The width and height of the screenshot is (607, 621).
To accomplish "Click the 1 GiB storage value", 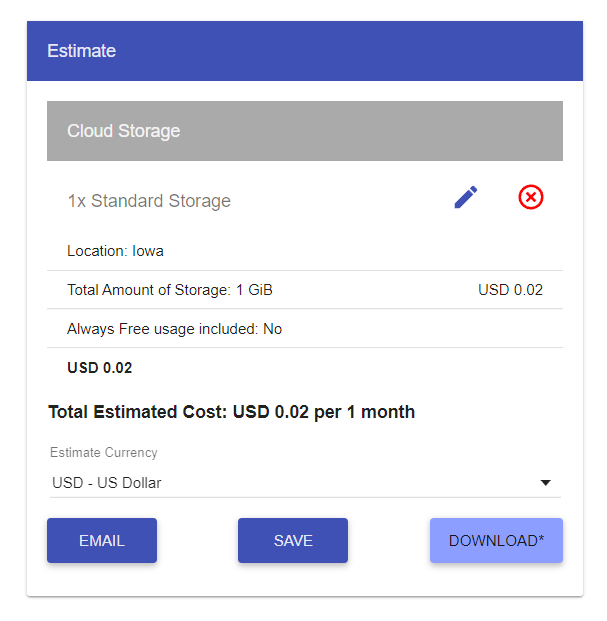I will coord(254,290).
